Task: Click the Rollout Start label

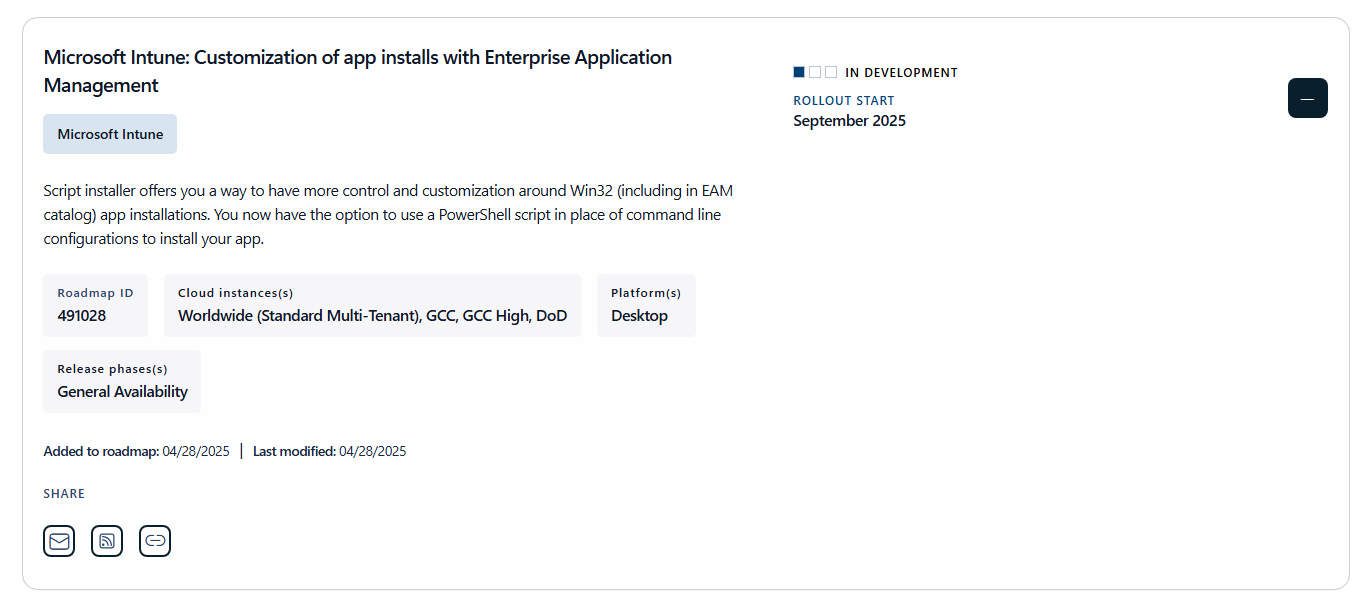Action: tap(844, 101)
